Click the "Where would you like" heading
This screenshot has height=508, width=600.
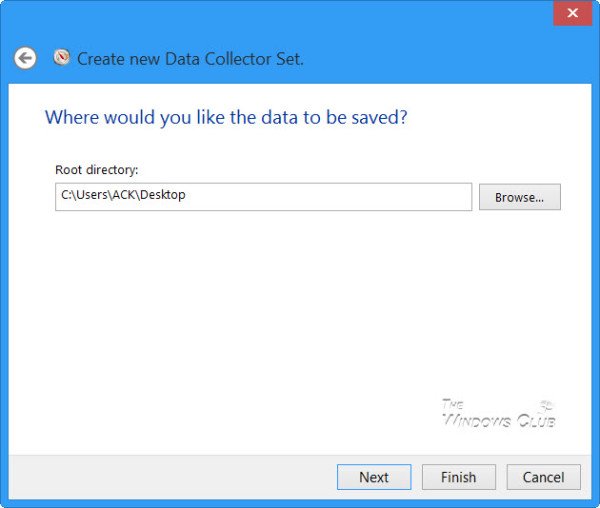[x=226, y=118]
